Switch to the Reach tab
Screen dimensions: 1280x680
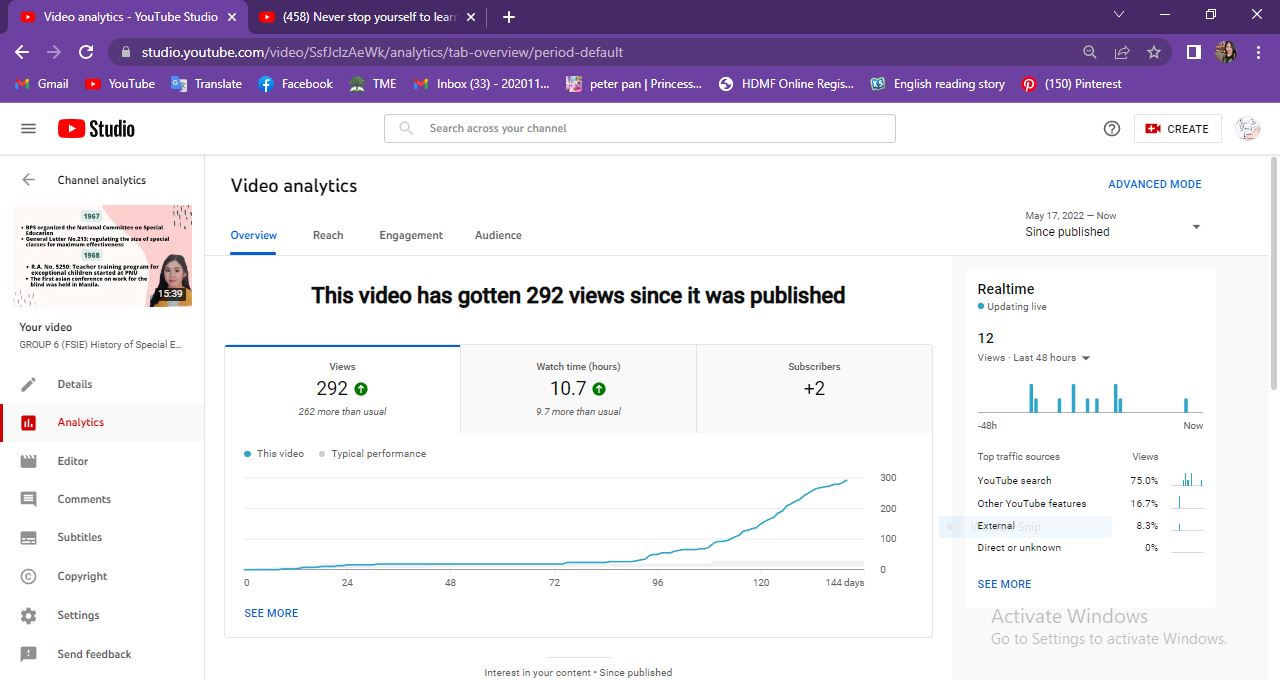click(x=328, y=236)
